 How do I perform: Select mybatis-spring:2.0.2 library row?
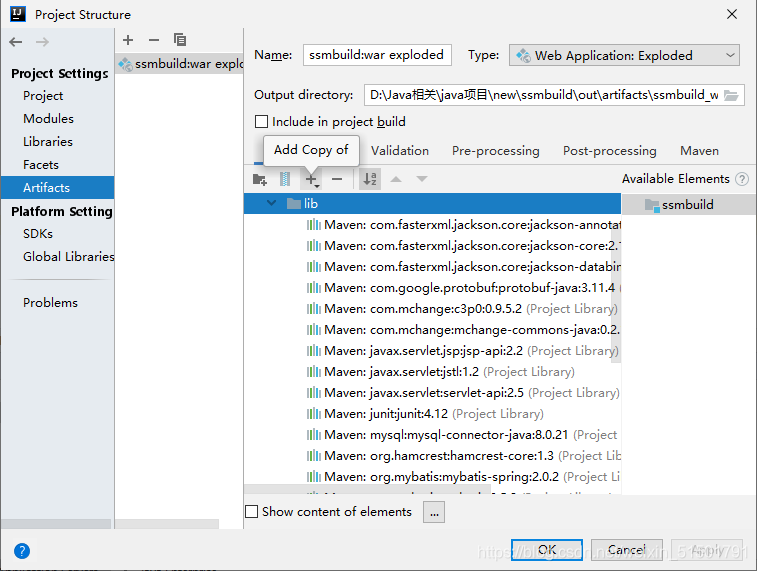(432, 477)
